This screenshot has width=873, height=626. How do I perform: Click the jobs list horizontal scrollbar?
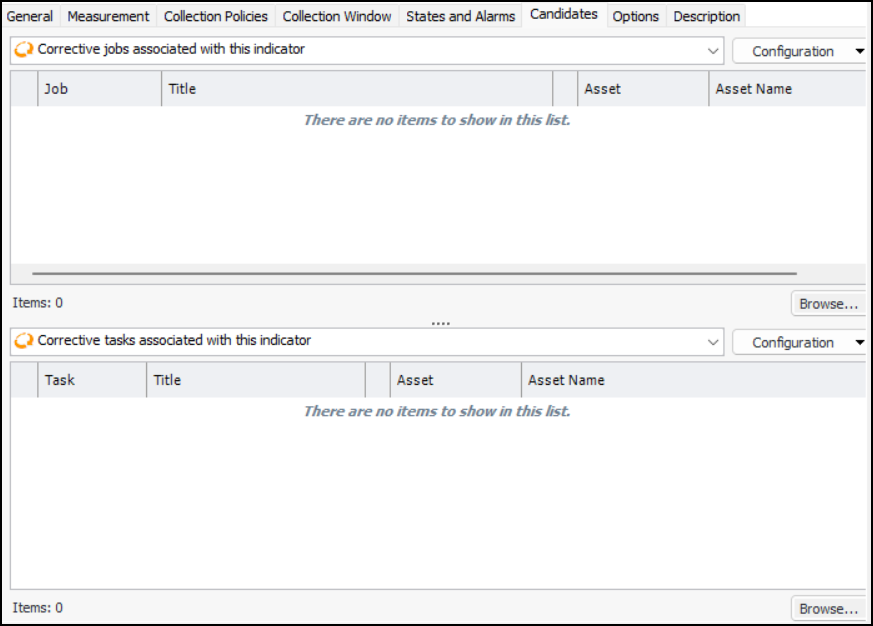[414, 273]
